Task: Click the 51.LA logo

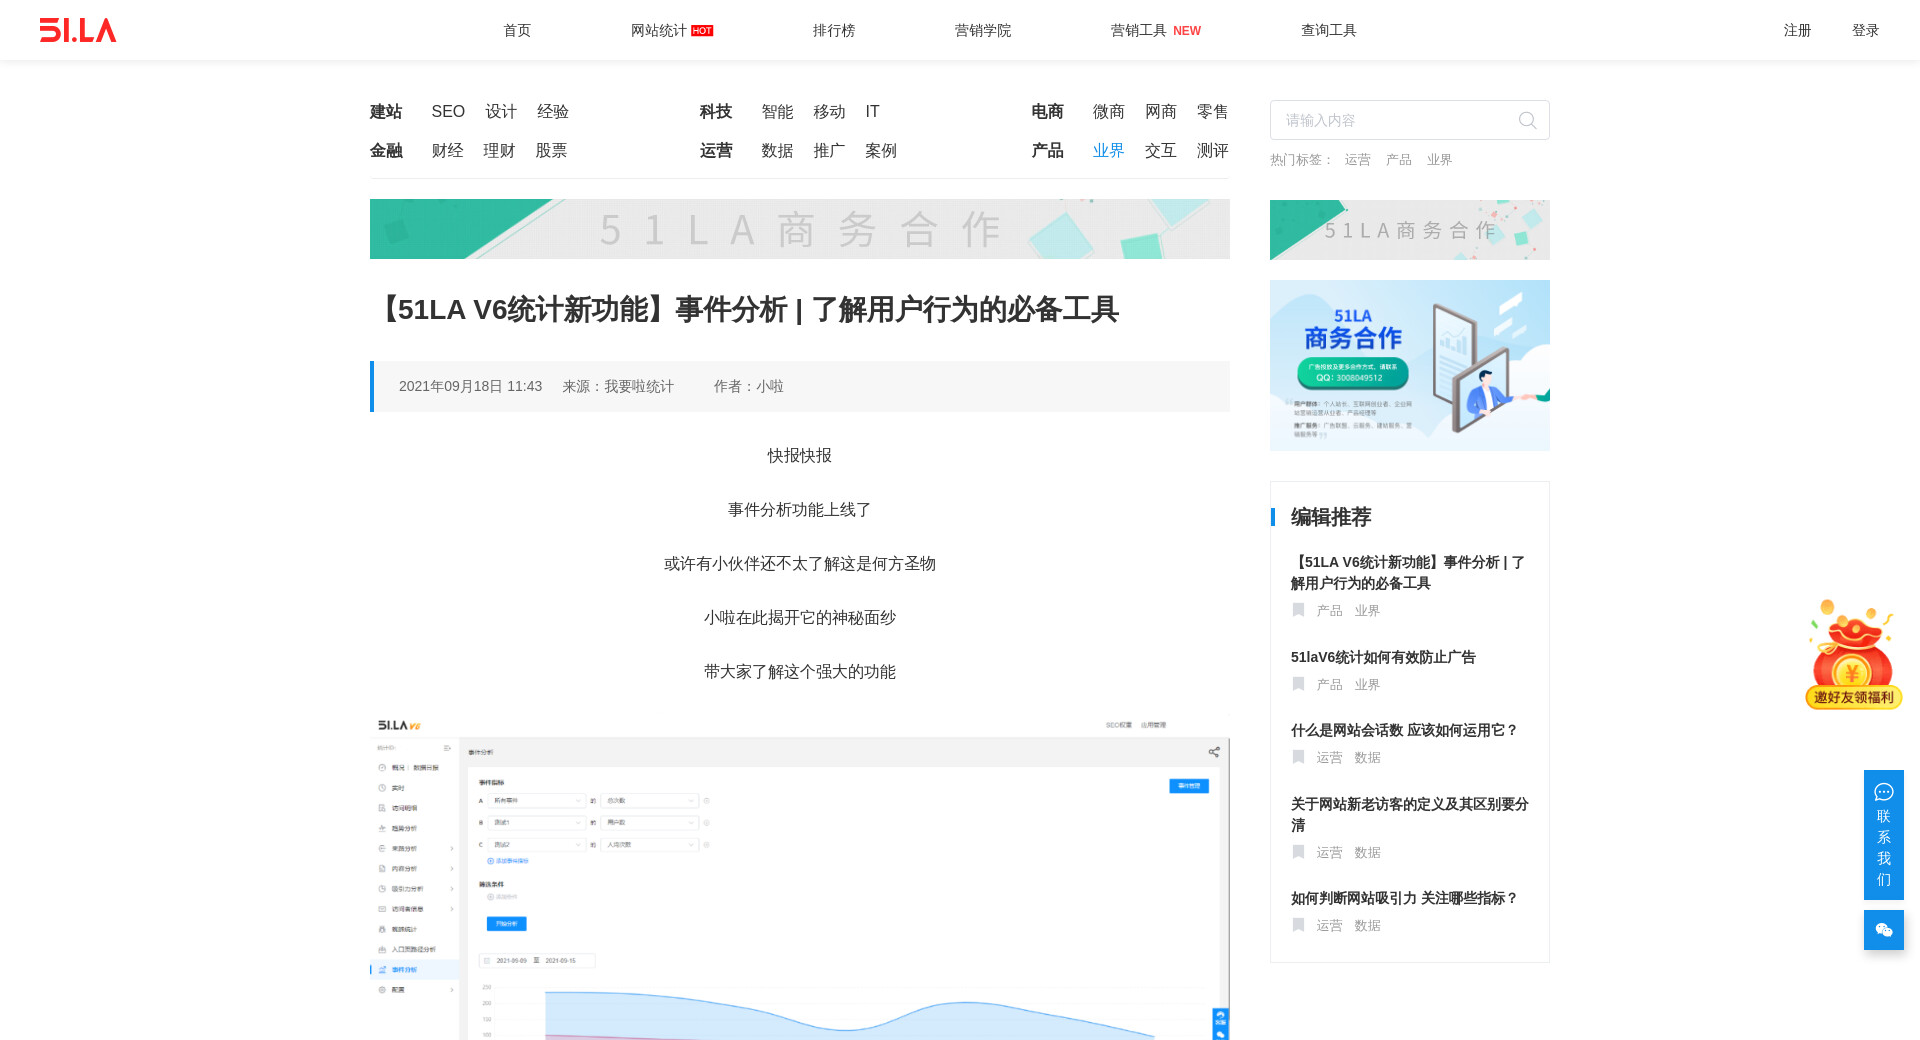Action: pyautogui.click(x=78, y=30)
